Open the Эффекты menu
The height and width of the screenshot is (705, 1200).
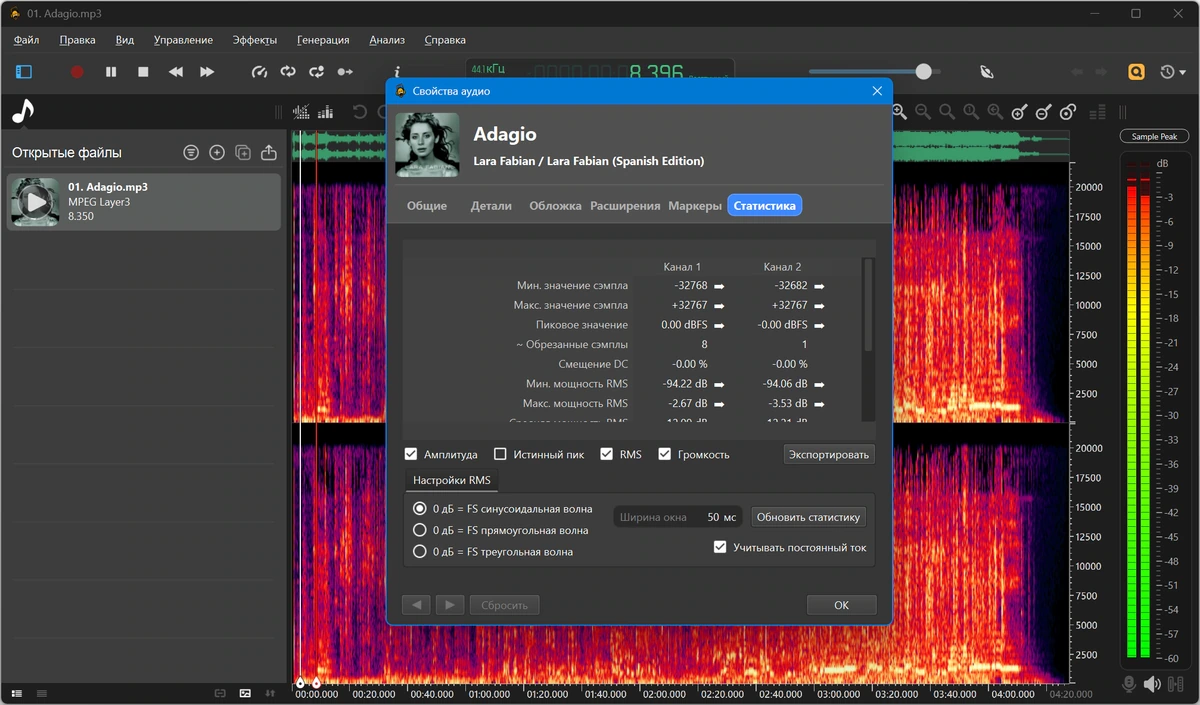tap(255, 40)
